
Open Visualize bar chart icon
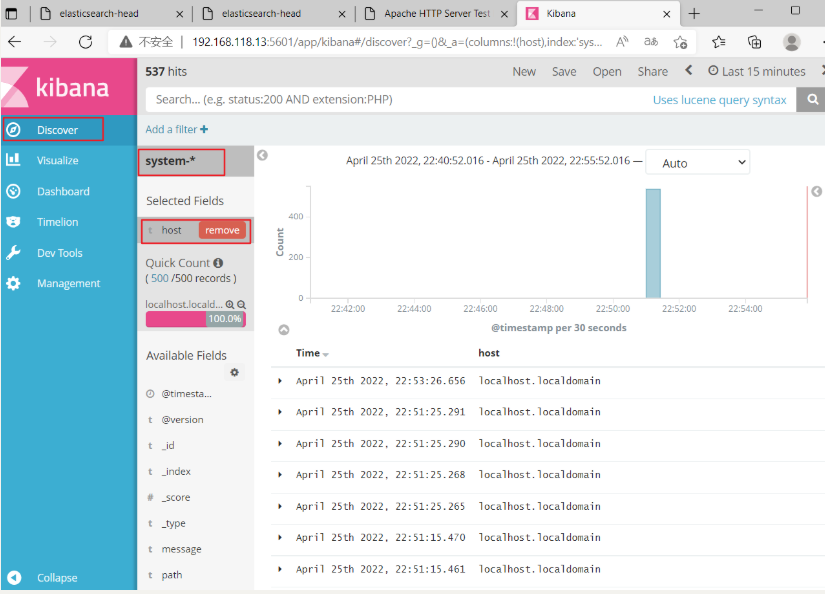click(13, 160)
